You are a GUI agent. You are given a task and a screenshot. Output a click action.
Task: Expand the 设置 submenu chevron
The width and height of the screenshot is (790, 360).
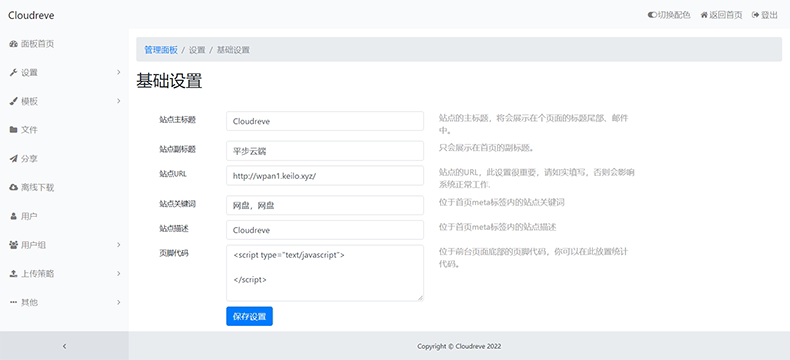click(119, 73)
